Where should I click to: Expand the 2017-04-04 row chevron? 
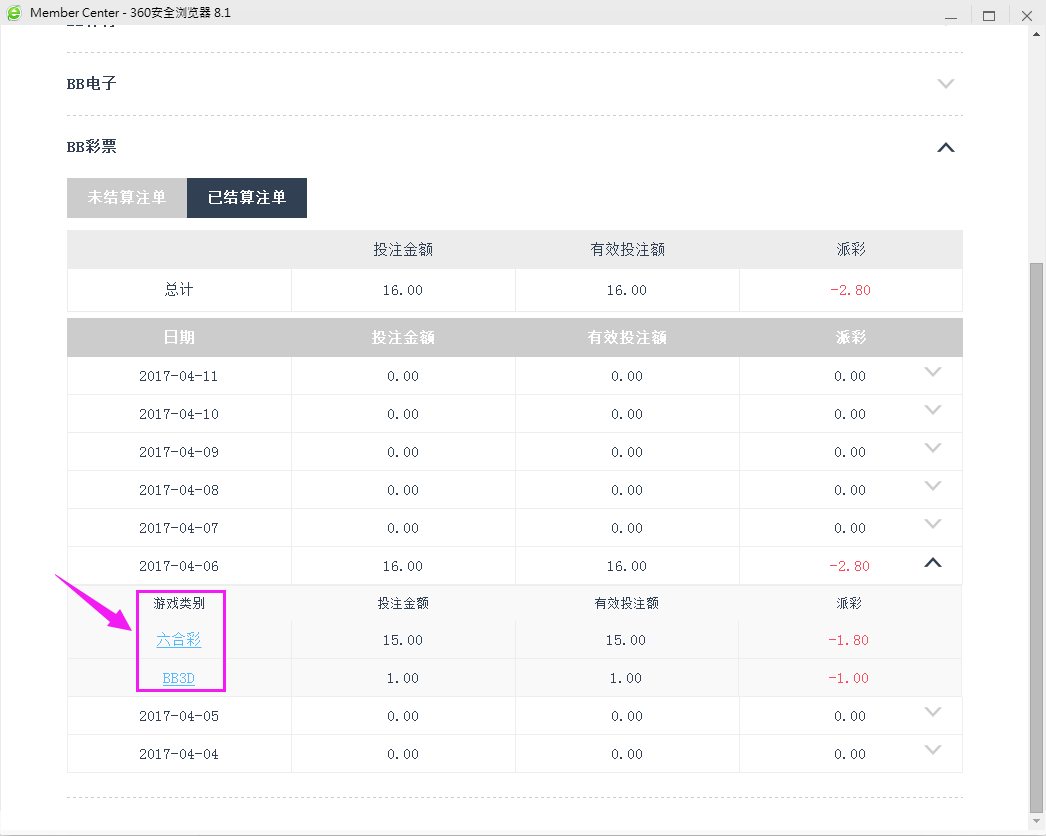coord(933,750)
